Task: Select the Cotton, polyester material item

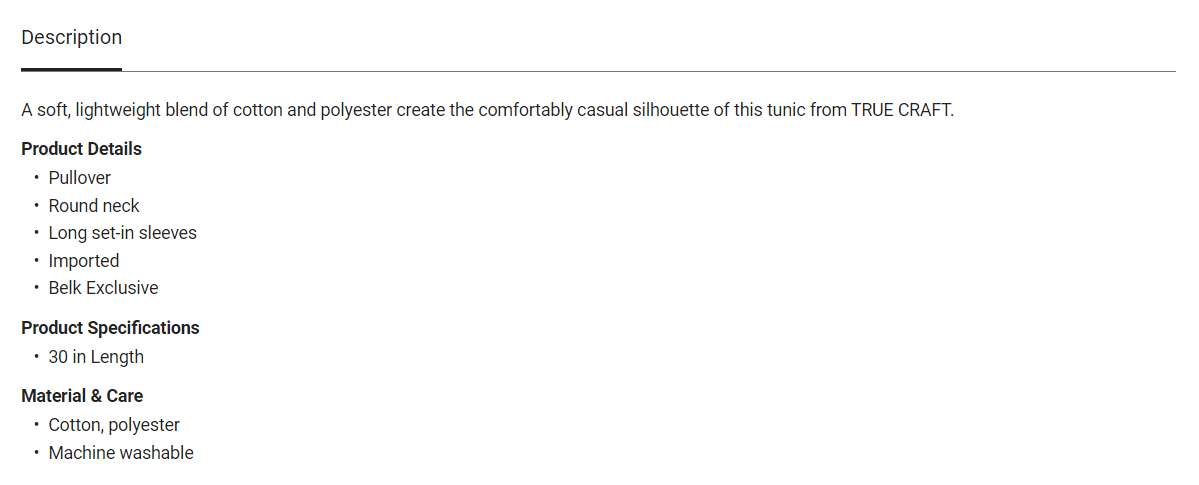Action: click(114, 425)
